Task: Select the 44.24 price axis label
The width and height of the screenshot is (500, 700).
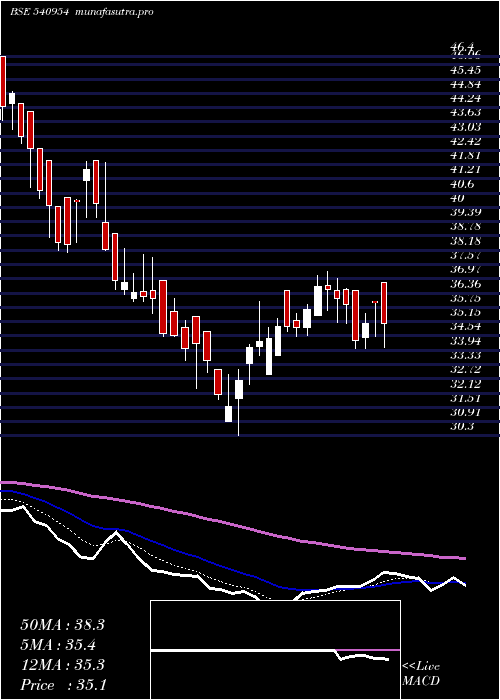Action: [x=466, y=99]
